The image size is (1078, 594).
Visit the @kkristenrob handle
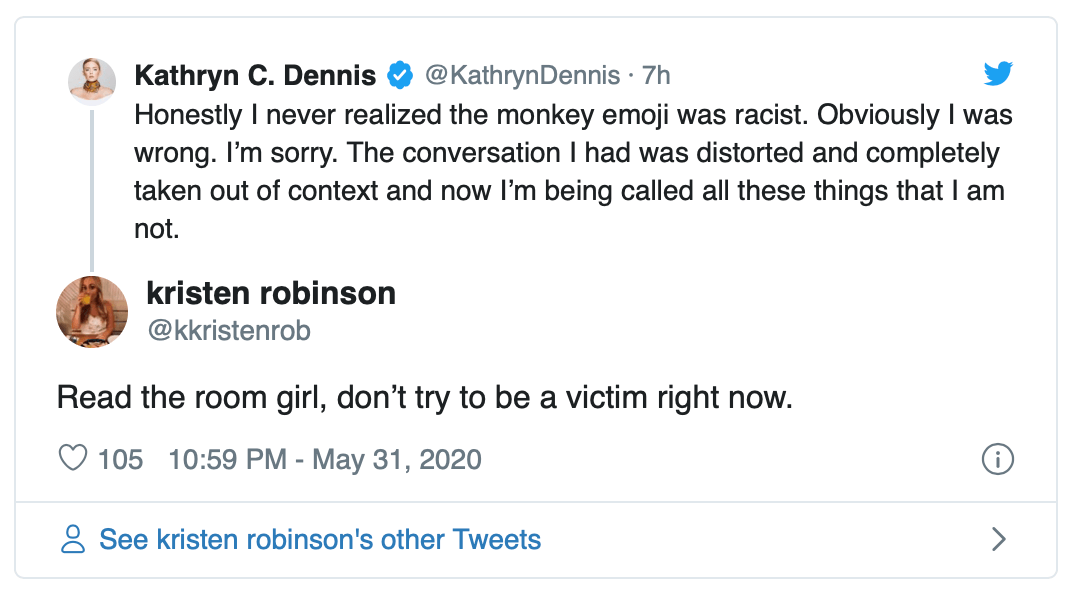(x=228, y=330)
